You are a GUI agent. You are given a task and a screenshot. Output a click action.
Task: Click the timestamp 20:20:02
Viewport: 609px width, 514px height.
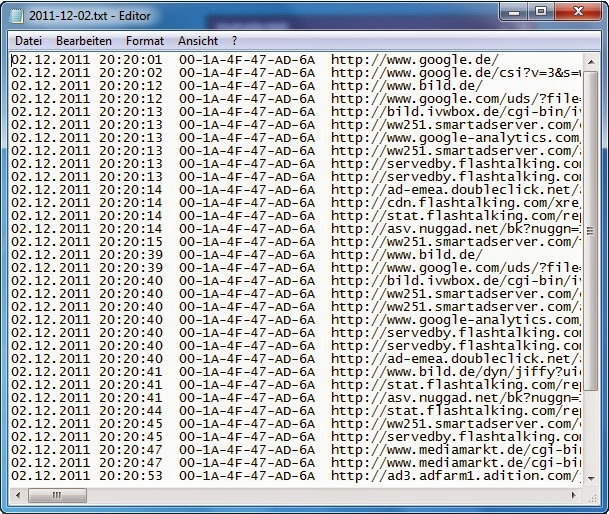pos(130,73)
